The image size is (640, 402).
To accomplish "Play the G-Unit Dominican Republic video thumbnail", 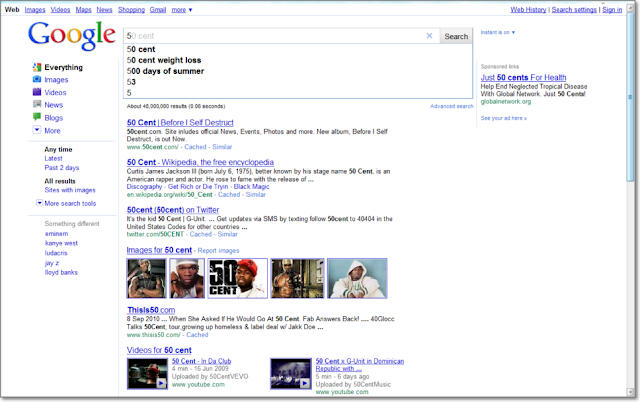I will click(291, 373).
